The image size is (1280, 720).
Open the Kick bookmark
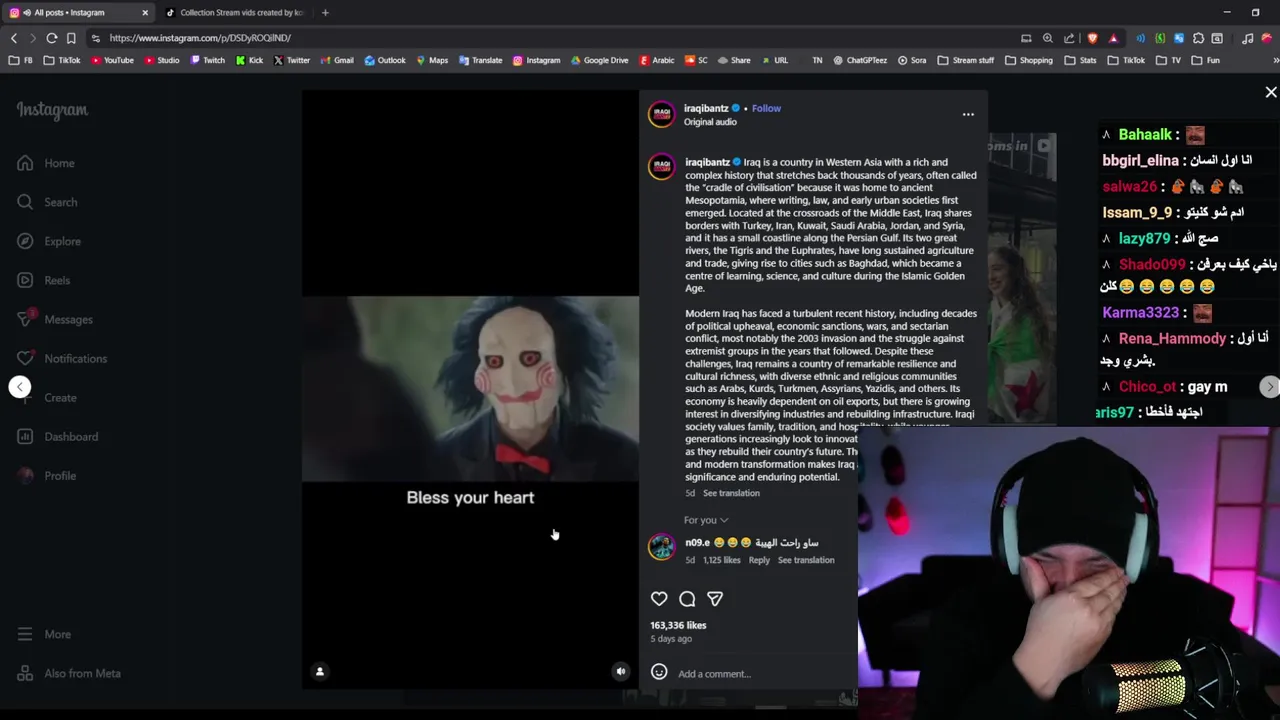[x=250, y=60]
